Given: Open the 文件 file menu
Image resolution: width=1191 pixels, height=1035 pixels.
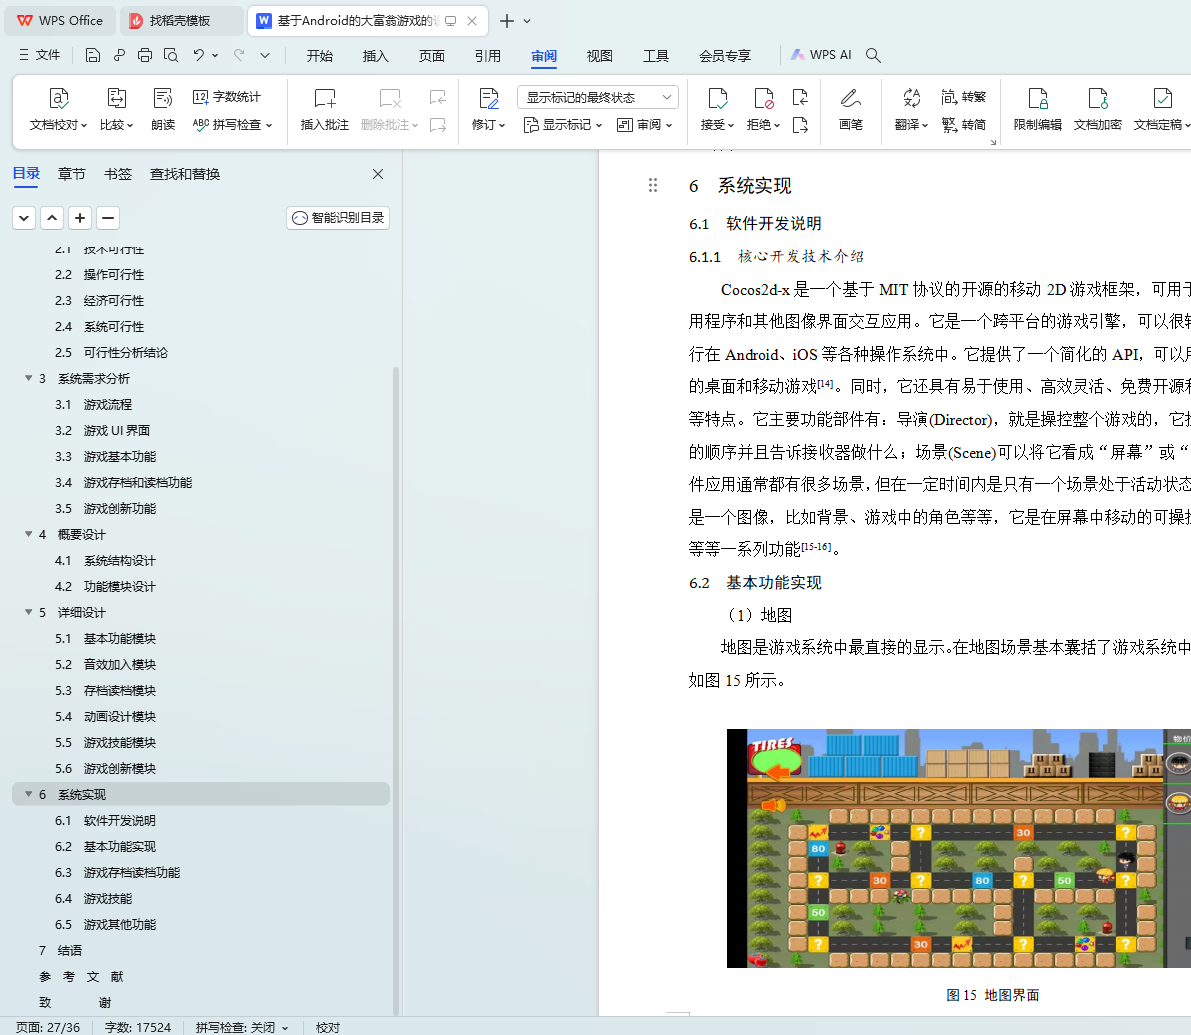Looking at the screenshot, I should tap(39, 55).
